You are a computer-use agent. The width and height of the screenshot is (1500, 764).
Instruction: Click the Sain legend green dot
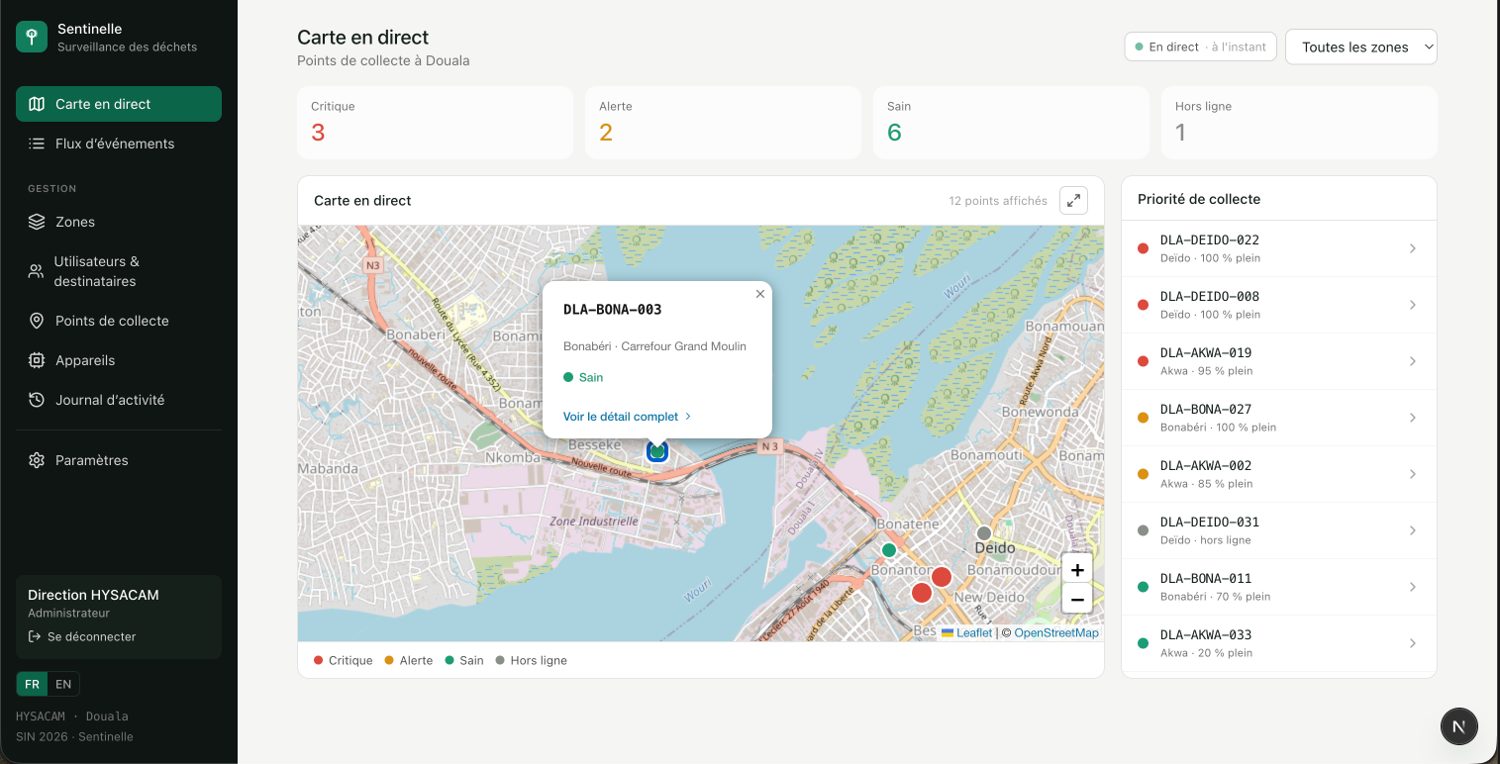[x=449, y=660]
